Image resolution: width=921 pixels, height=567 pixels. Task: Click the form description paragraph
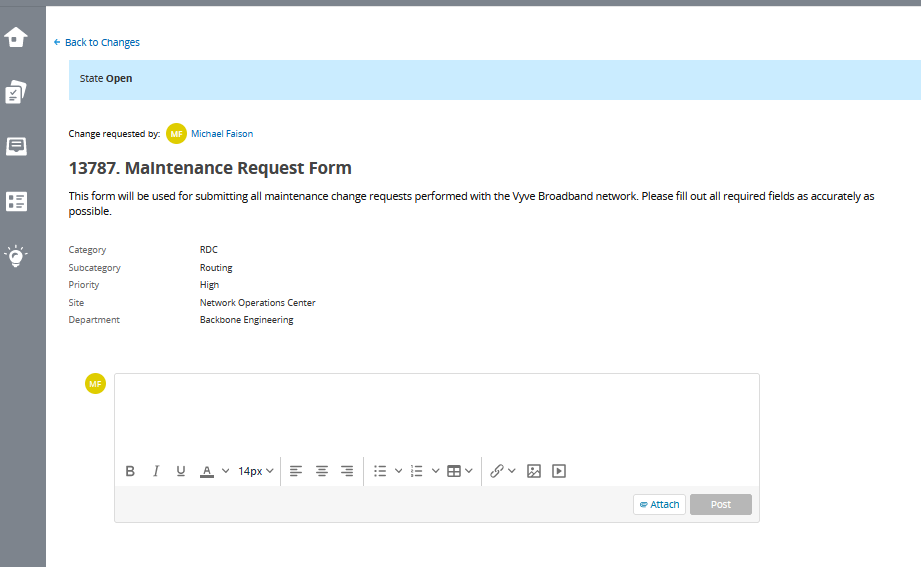(x=471, y=203)
